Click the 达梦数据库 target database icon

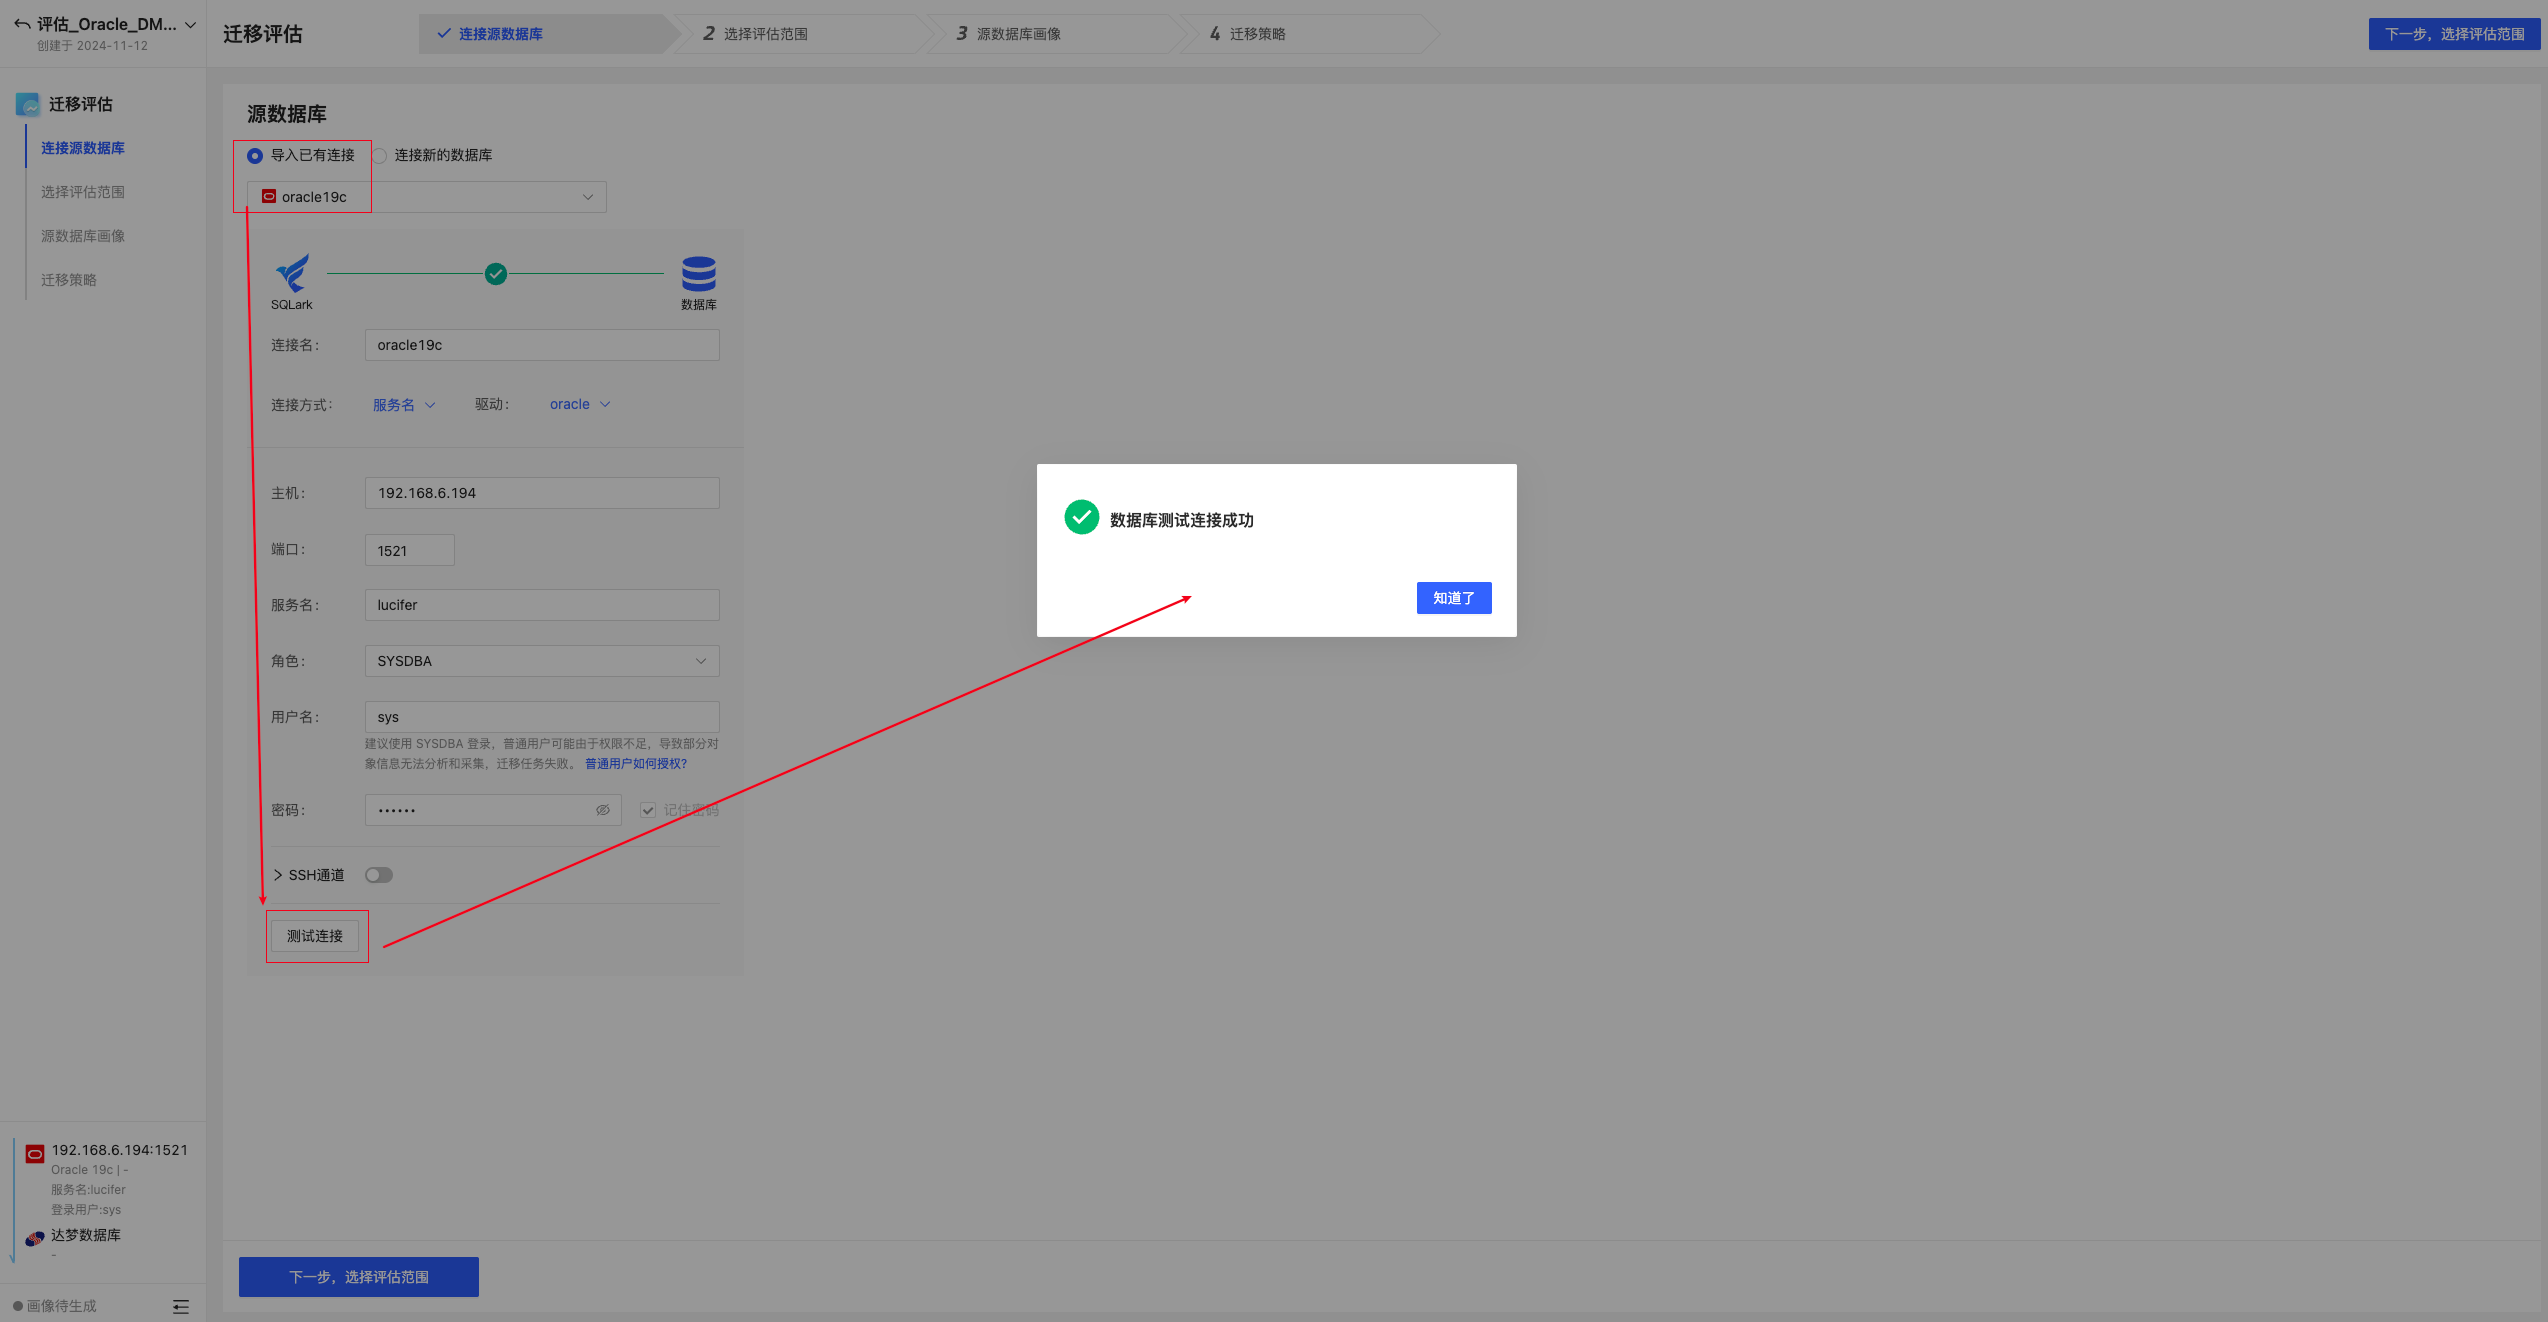click(x=35, y=1238)
